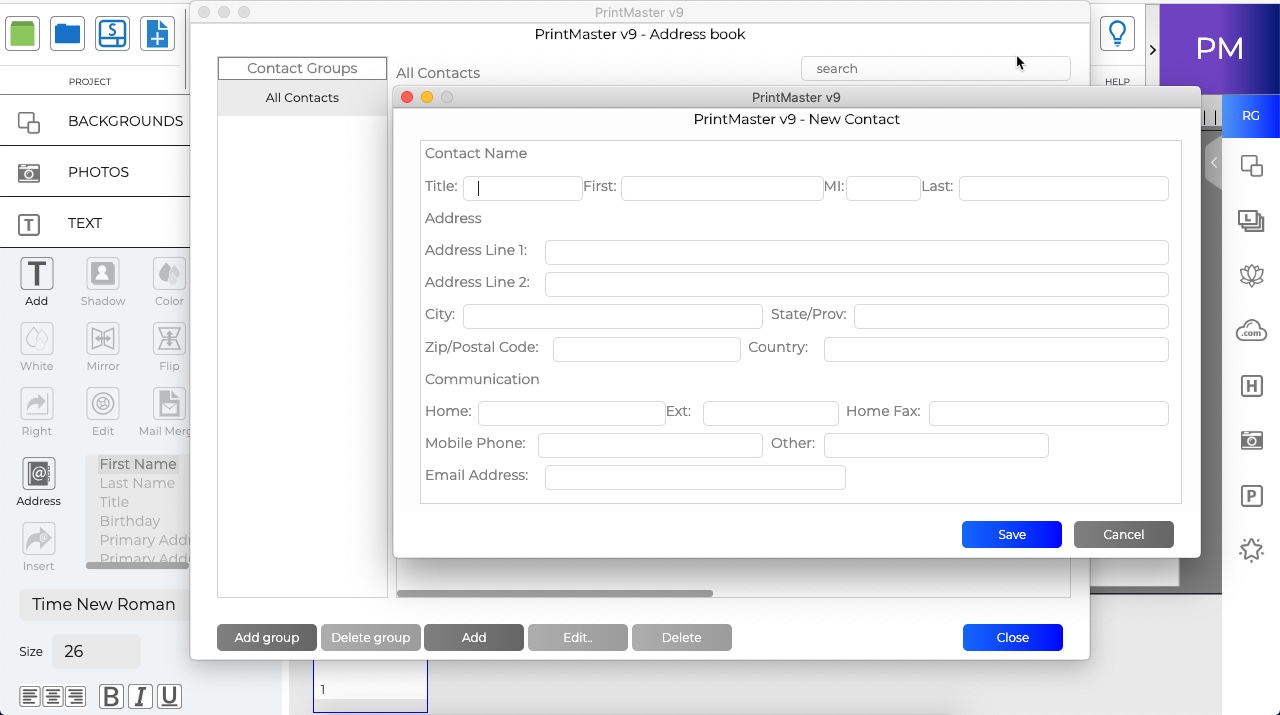This screenshot has height=715, width=1280.
Task: Click the Mail Merge icon
Action: click(168, 403)
